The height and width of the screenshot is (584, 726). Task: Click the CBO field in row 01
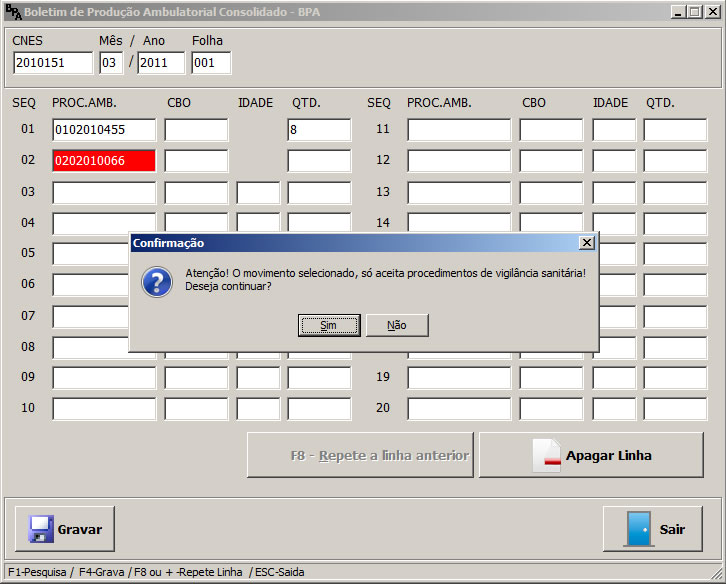pyautogui.click(x=196, y=129)
